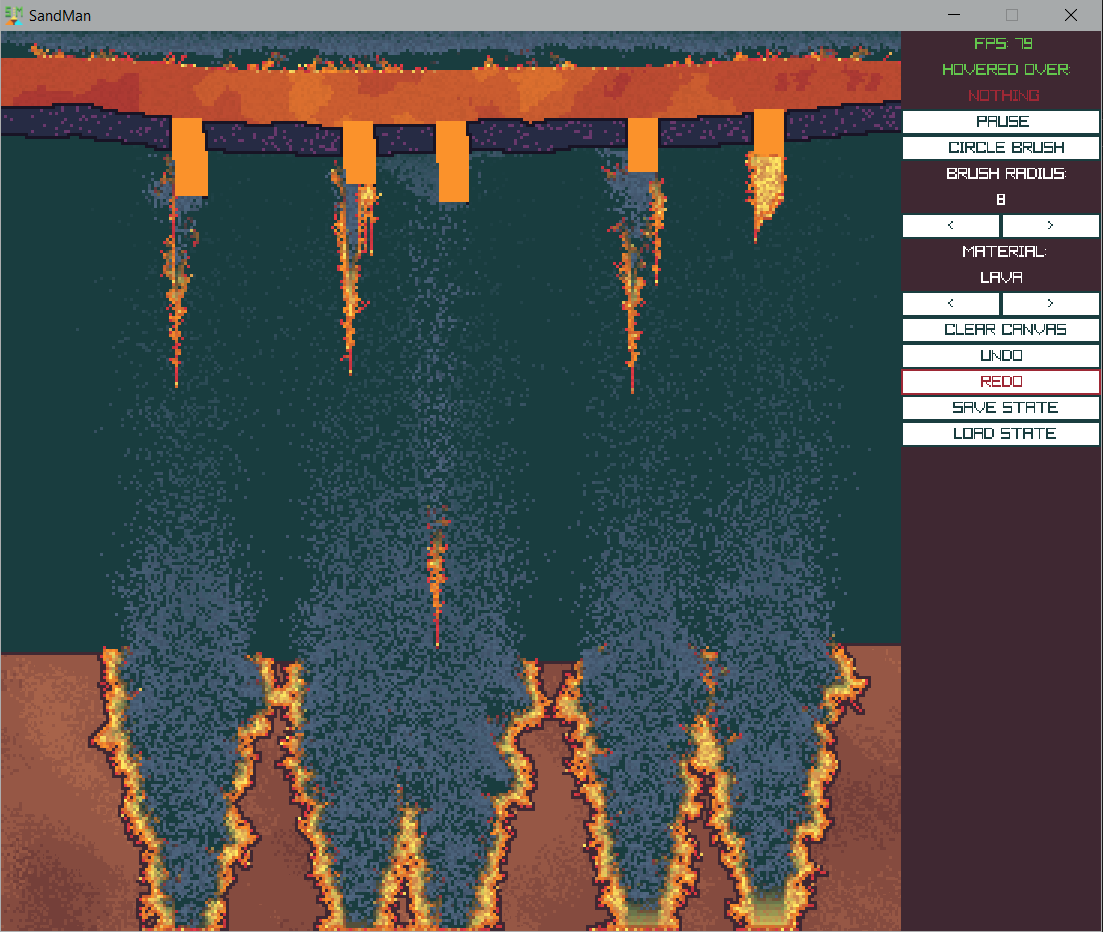Minimize the SandMan window
This screenshot has width=1103, height=932.
coord(955,15)
